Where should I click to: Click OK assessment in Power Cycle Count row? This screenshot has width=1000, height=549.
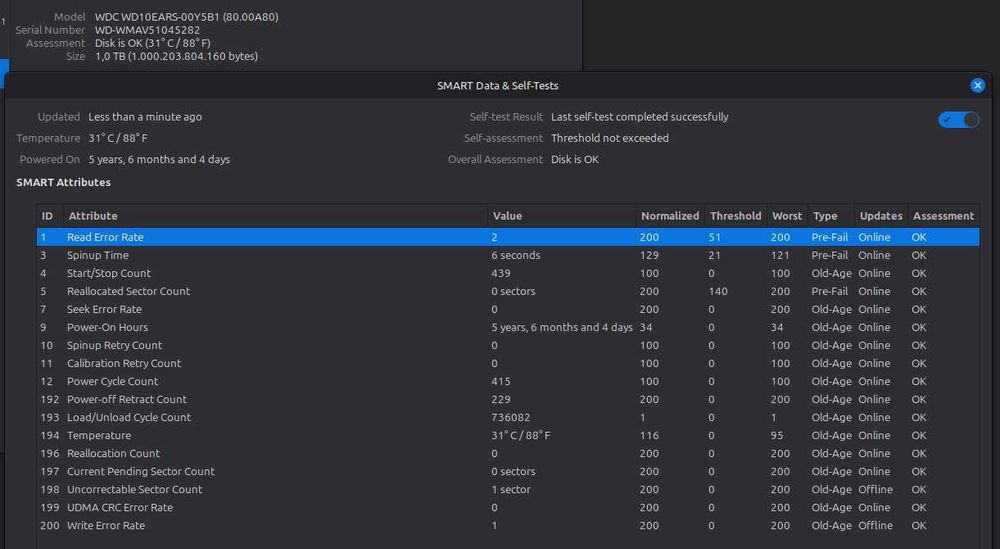(x=918, y=381)
